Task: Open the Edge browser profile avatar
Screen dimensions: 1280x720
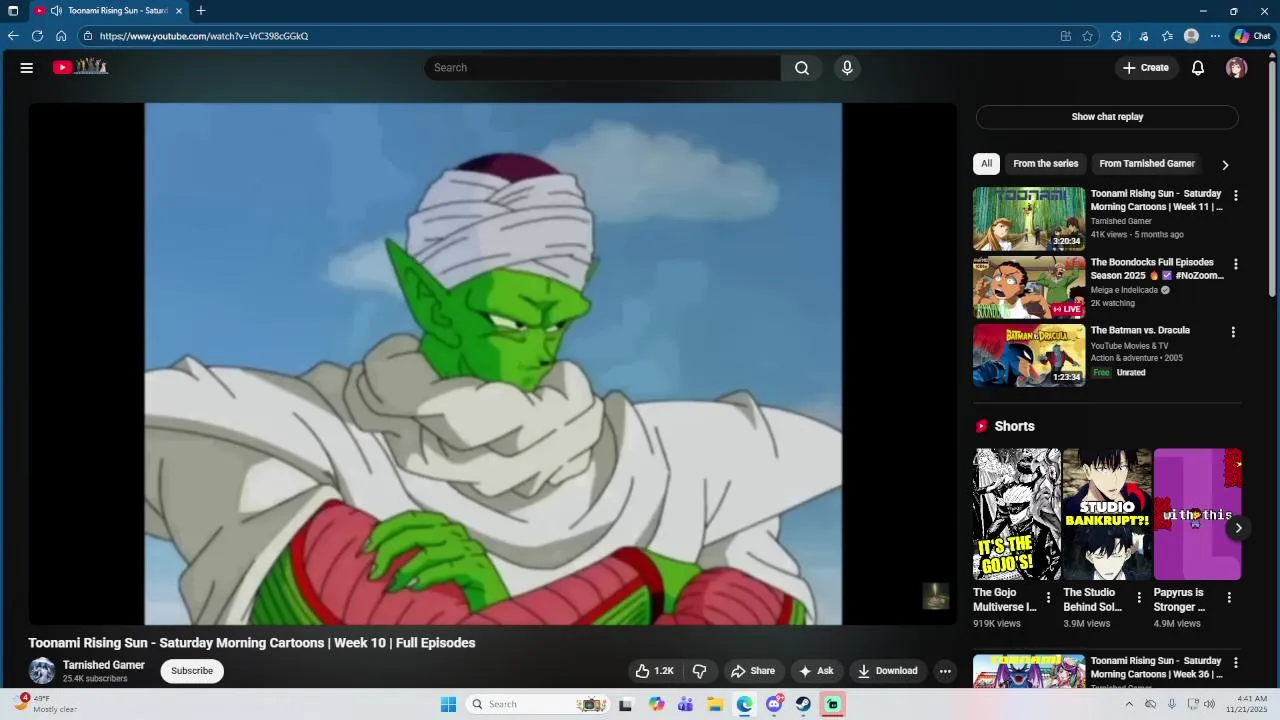Action: 1191,36
